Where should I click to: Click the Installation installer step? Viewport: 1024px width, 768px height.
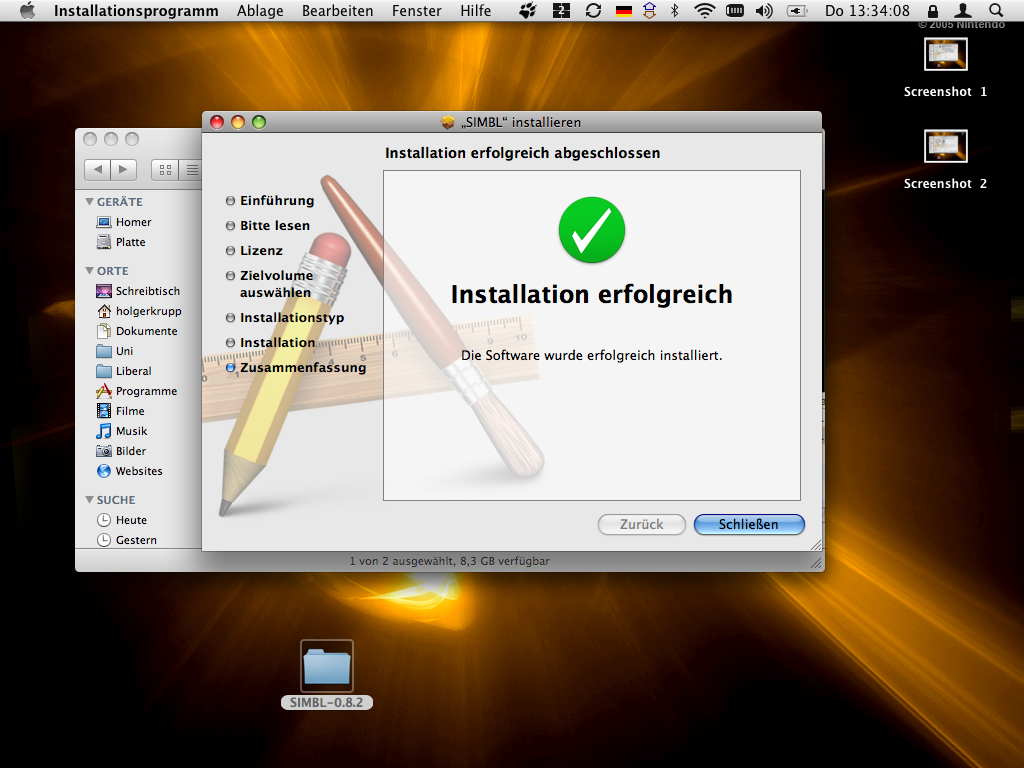pyautogui.click(x=270, y=343)
